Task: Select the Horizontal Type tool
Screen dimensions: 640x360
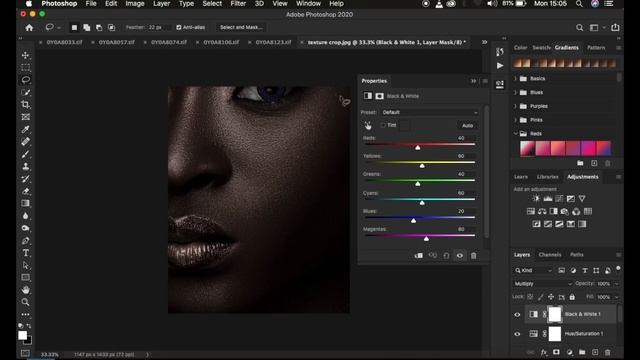Action: click(x=25, y=253)
